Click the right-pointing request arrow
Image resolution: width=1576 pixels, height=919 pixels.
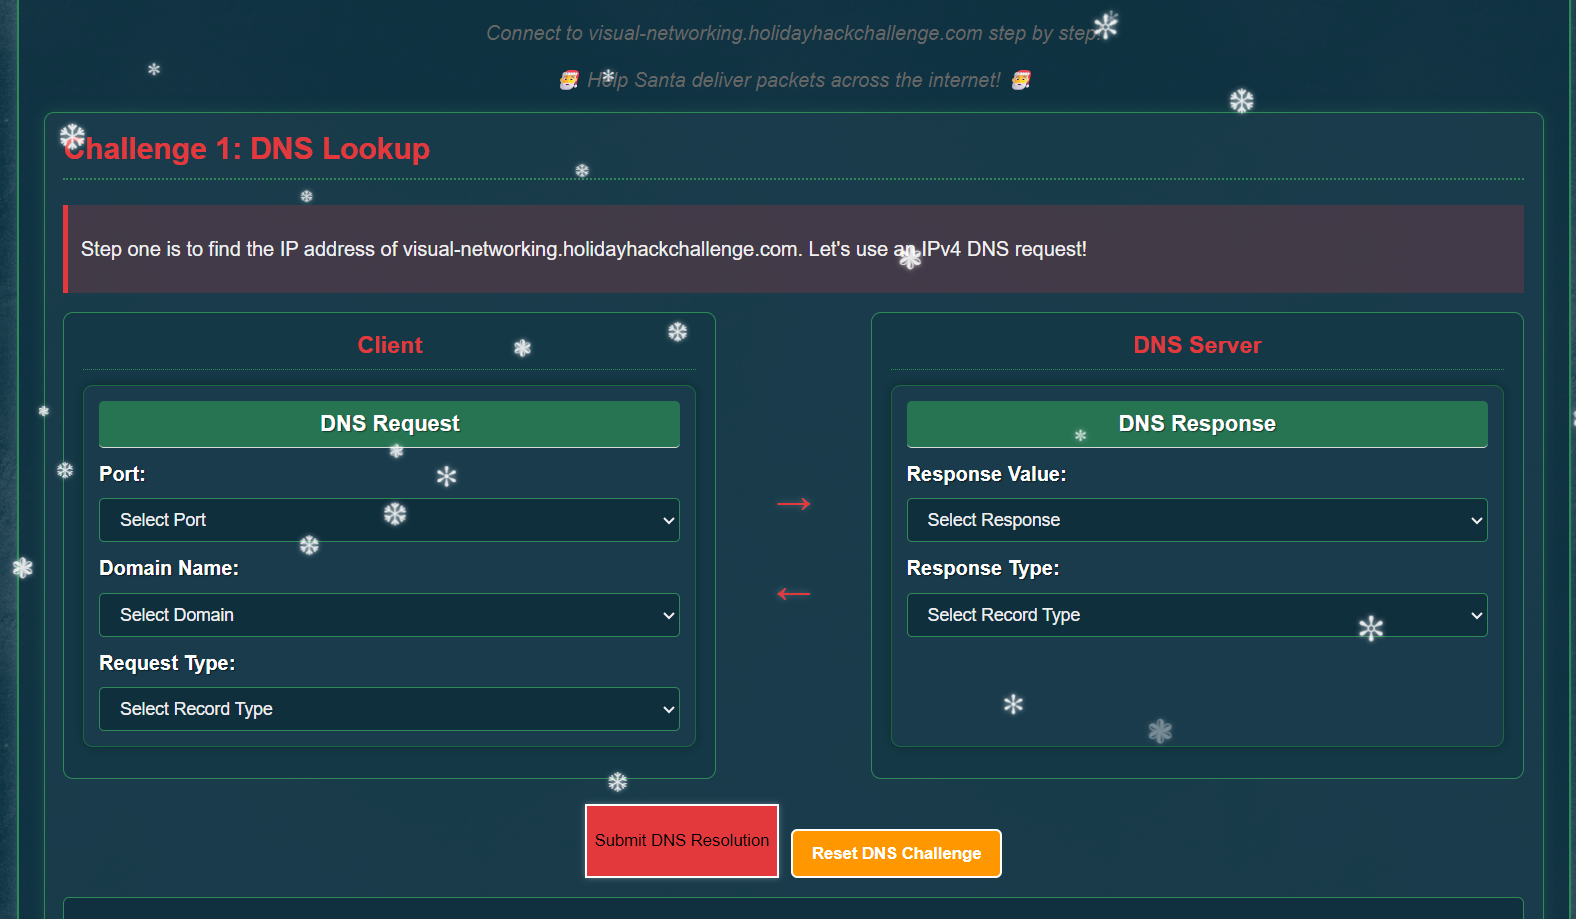tap(794, 504)
